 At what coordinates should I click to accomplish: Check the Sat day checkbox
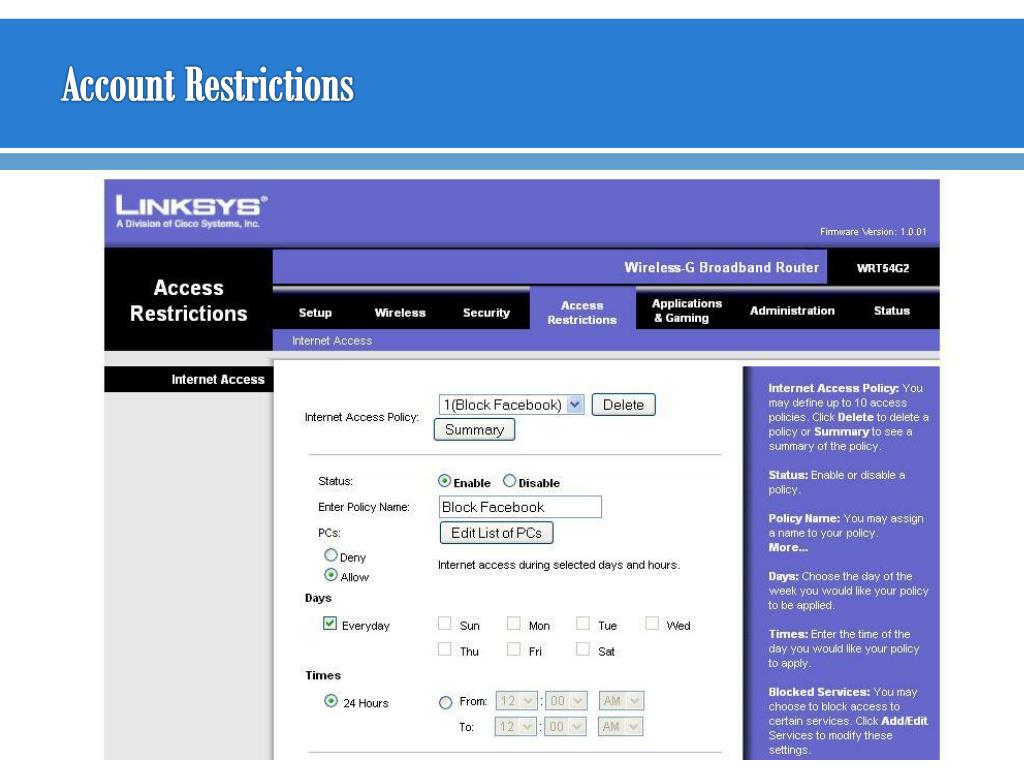coord(583,649)
